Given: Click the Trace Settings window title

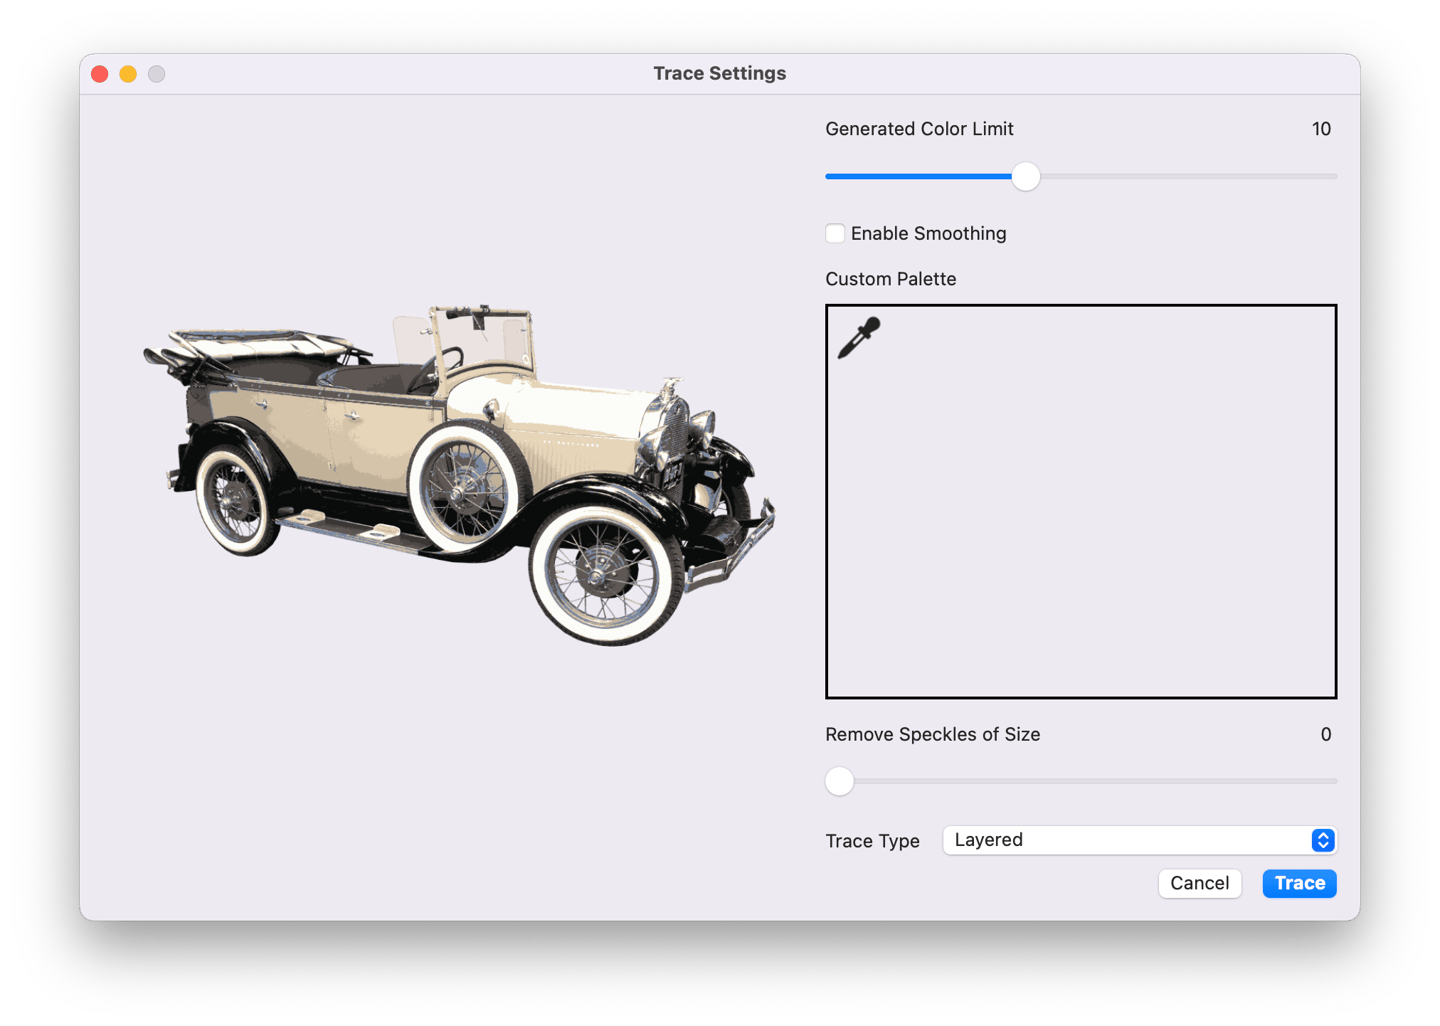Looking at the screenshot, I should click(x=720, y=74).
